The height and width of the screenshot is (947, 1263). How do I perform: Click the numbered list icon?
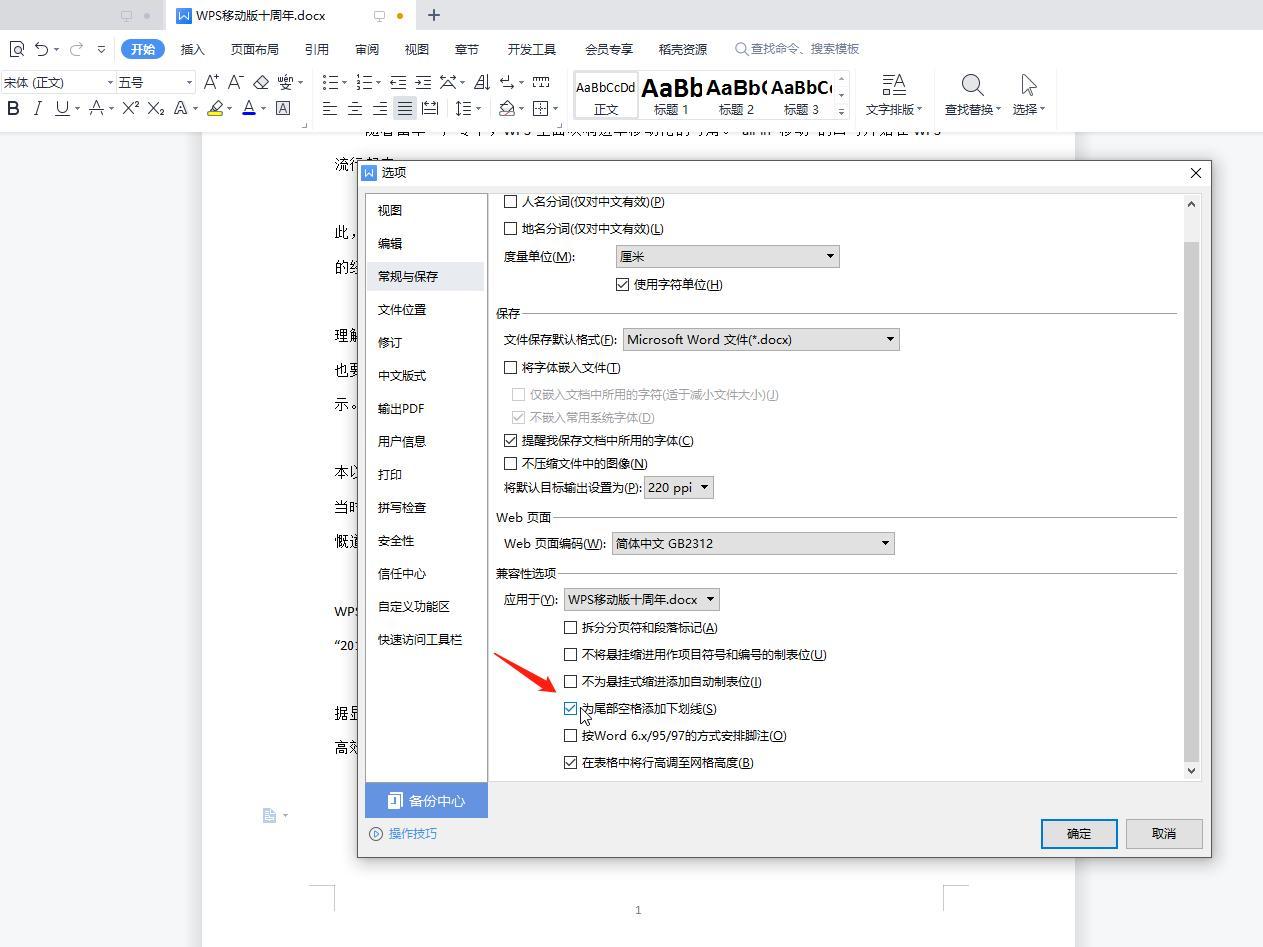click(365, 82)
